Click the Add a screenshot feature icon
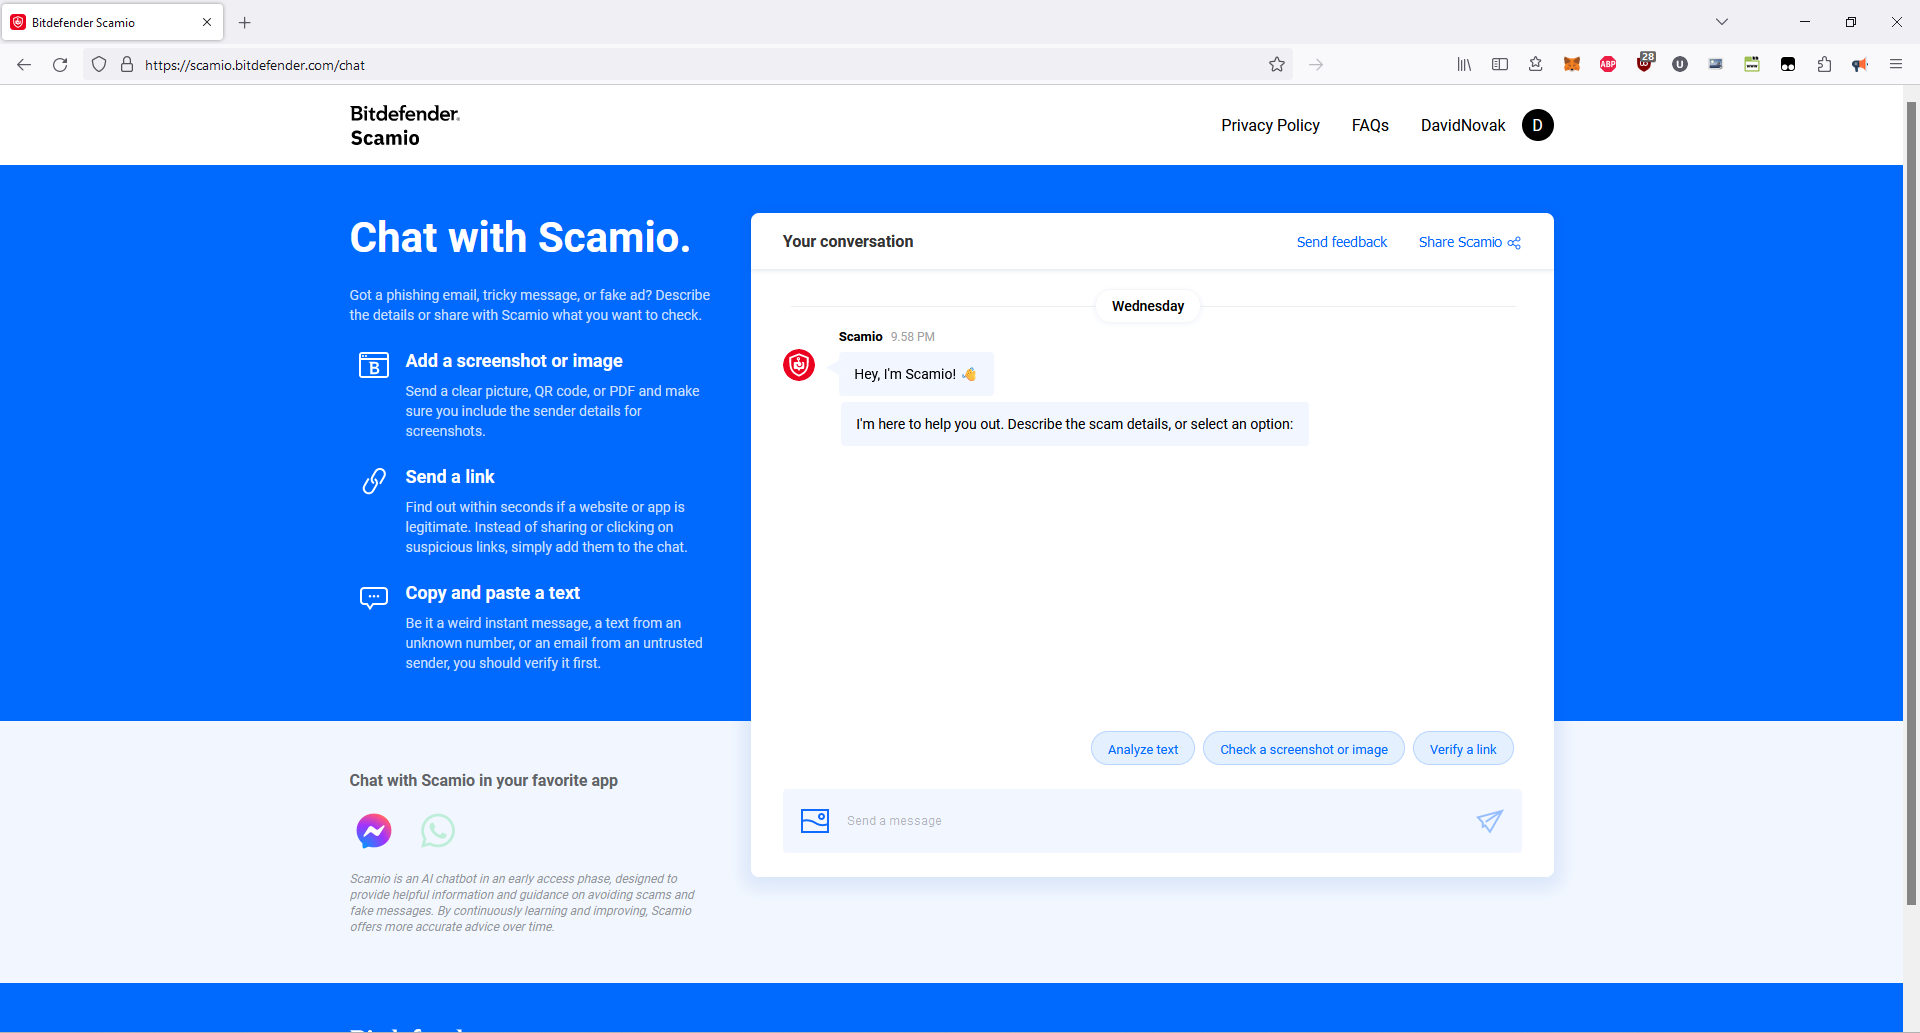This screenshot has width=1920, height=1033. (x=374, y=365)
